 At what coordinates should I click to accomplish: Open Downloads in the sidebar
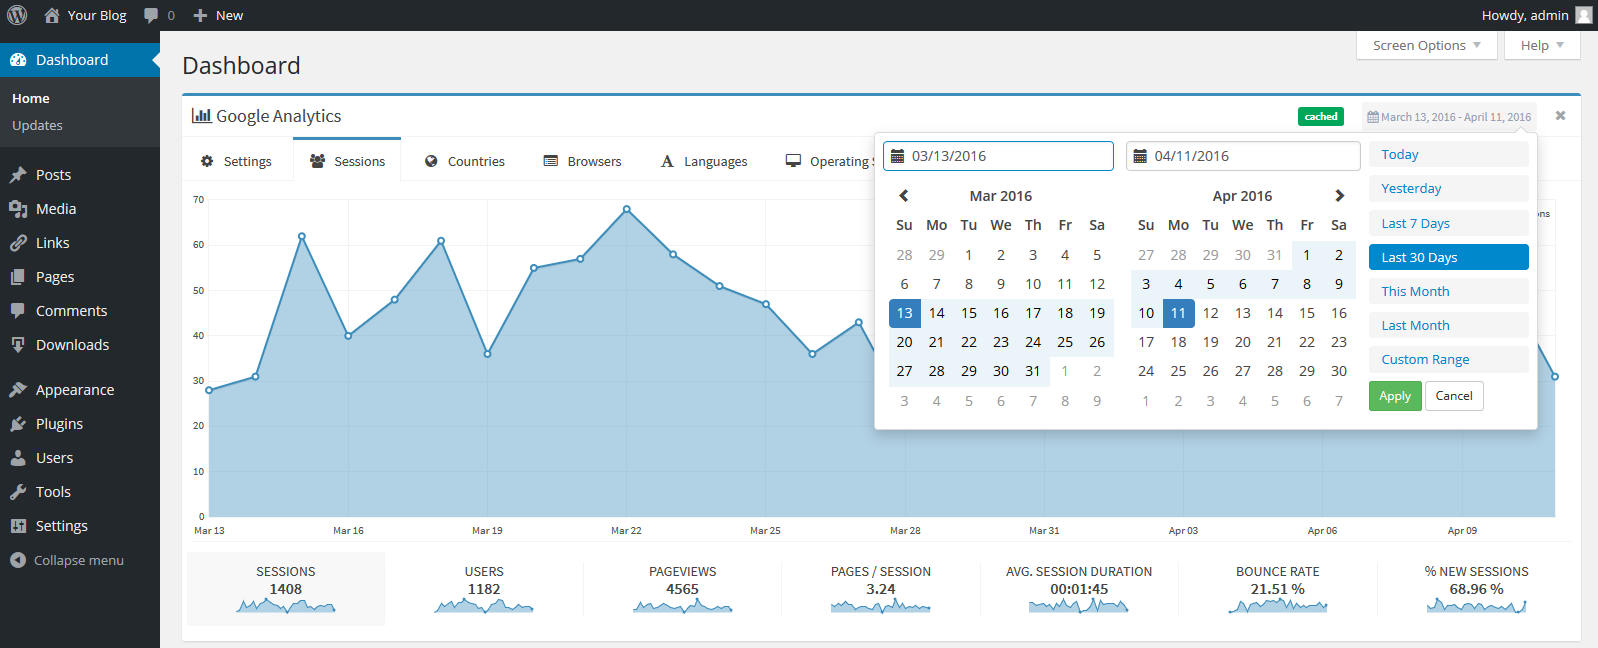click(80, 345)
